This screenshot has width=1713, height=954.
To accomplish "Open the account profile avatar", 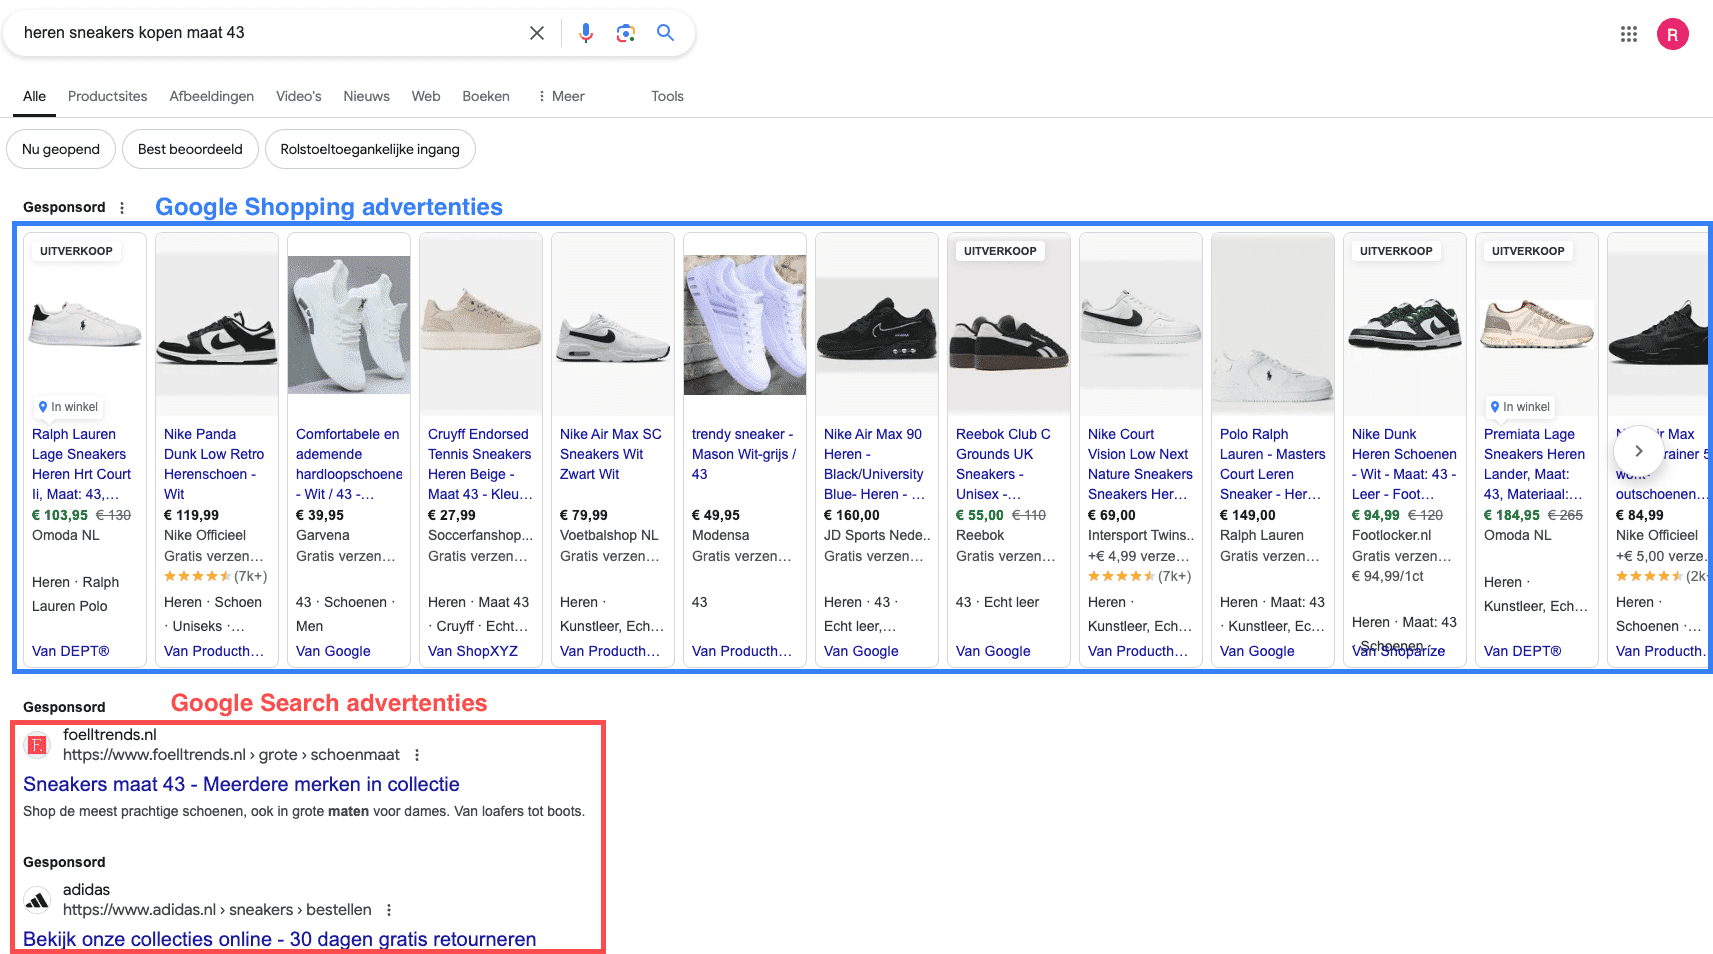I will pos(1672,34).
